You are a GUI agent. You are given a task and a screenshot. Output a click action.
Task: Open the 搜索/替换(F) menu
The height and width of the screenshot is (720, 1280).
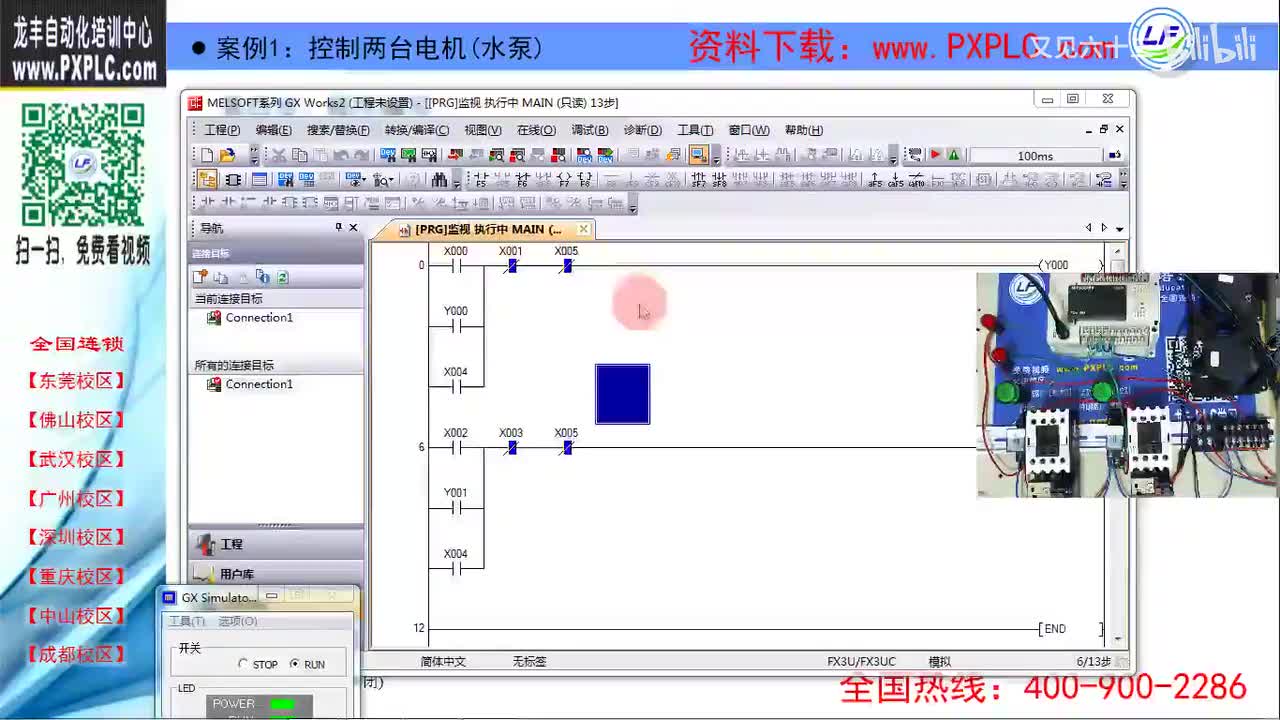tap(338, 130)
